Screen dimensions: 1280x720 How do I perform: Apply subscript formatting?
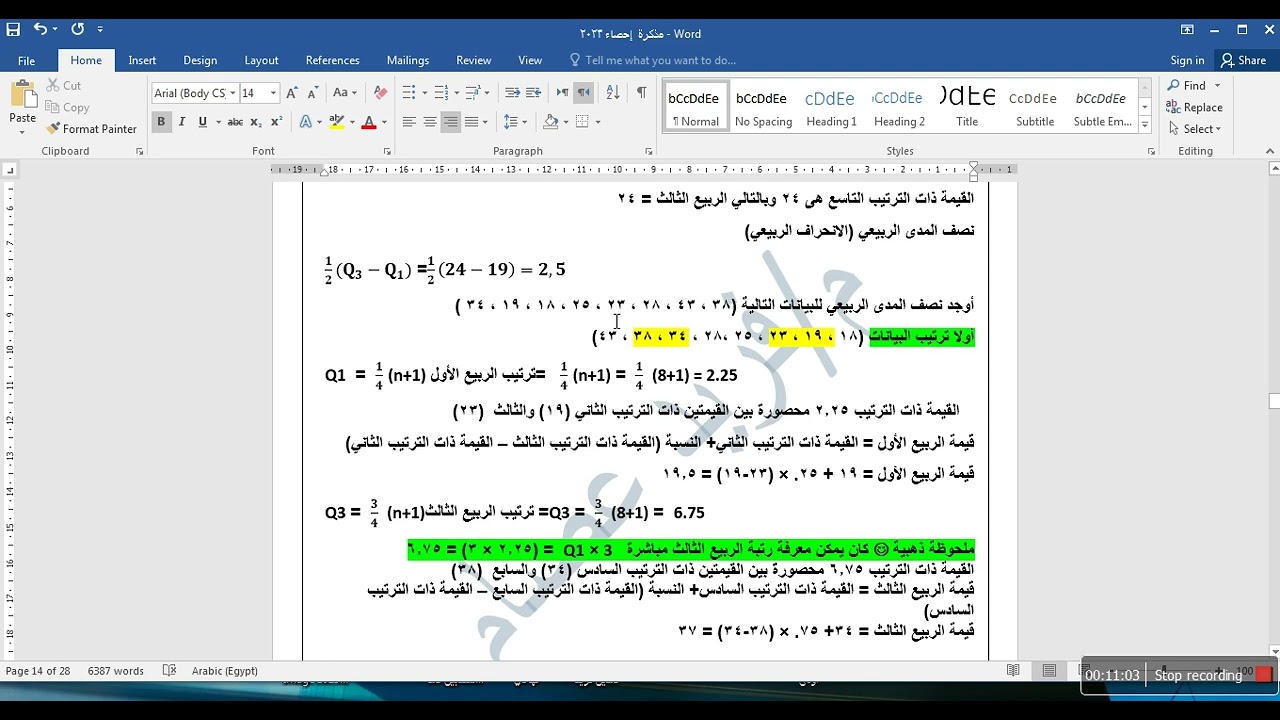coord(256,122)
